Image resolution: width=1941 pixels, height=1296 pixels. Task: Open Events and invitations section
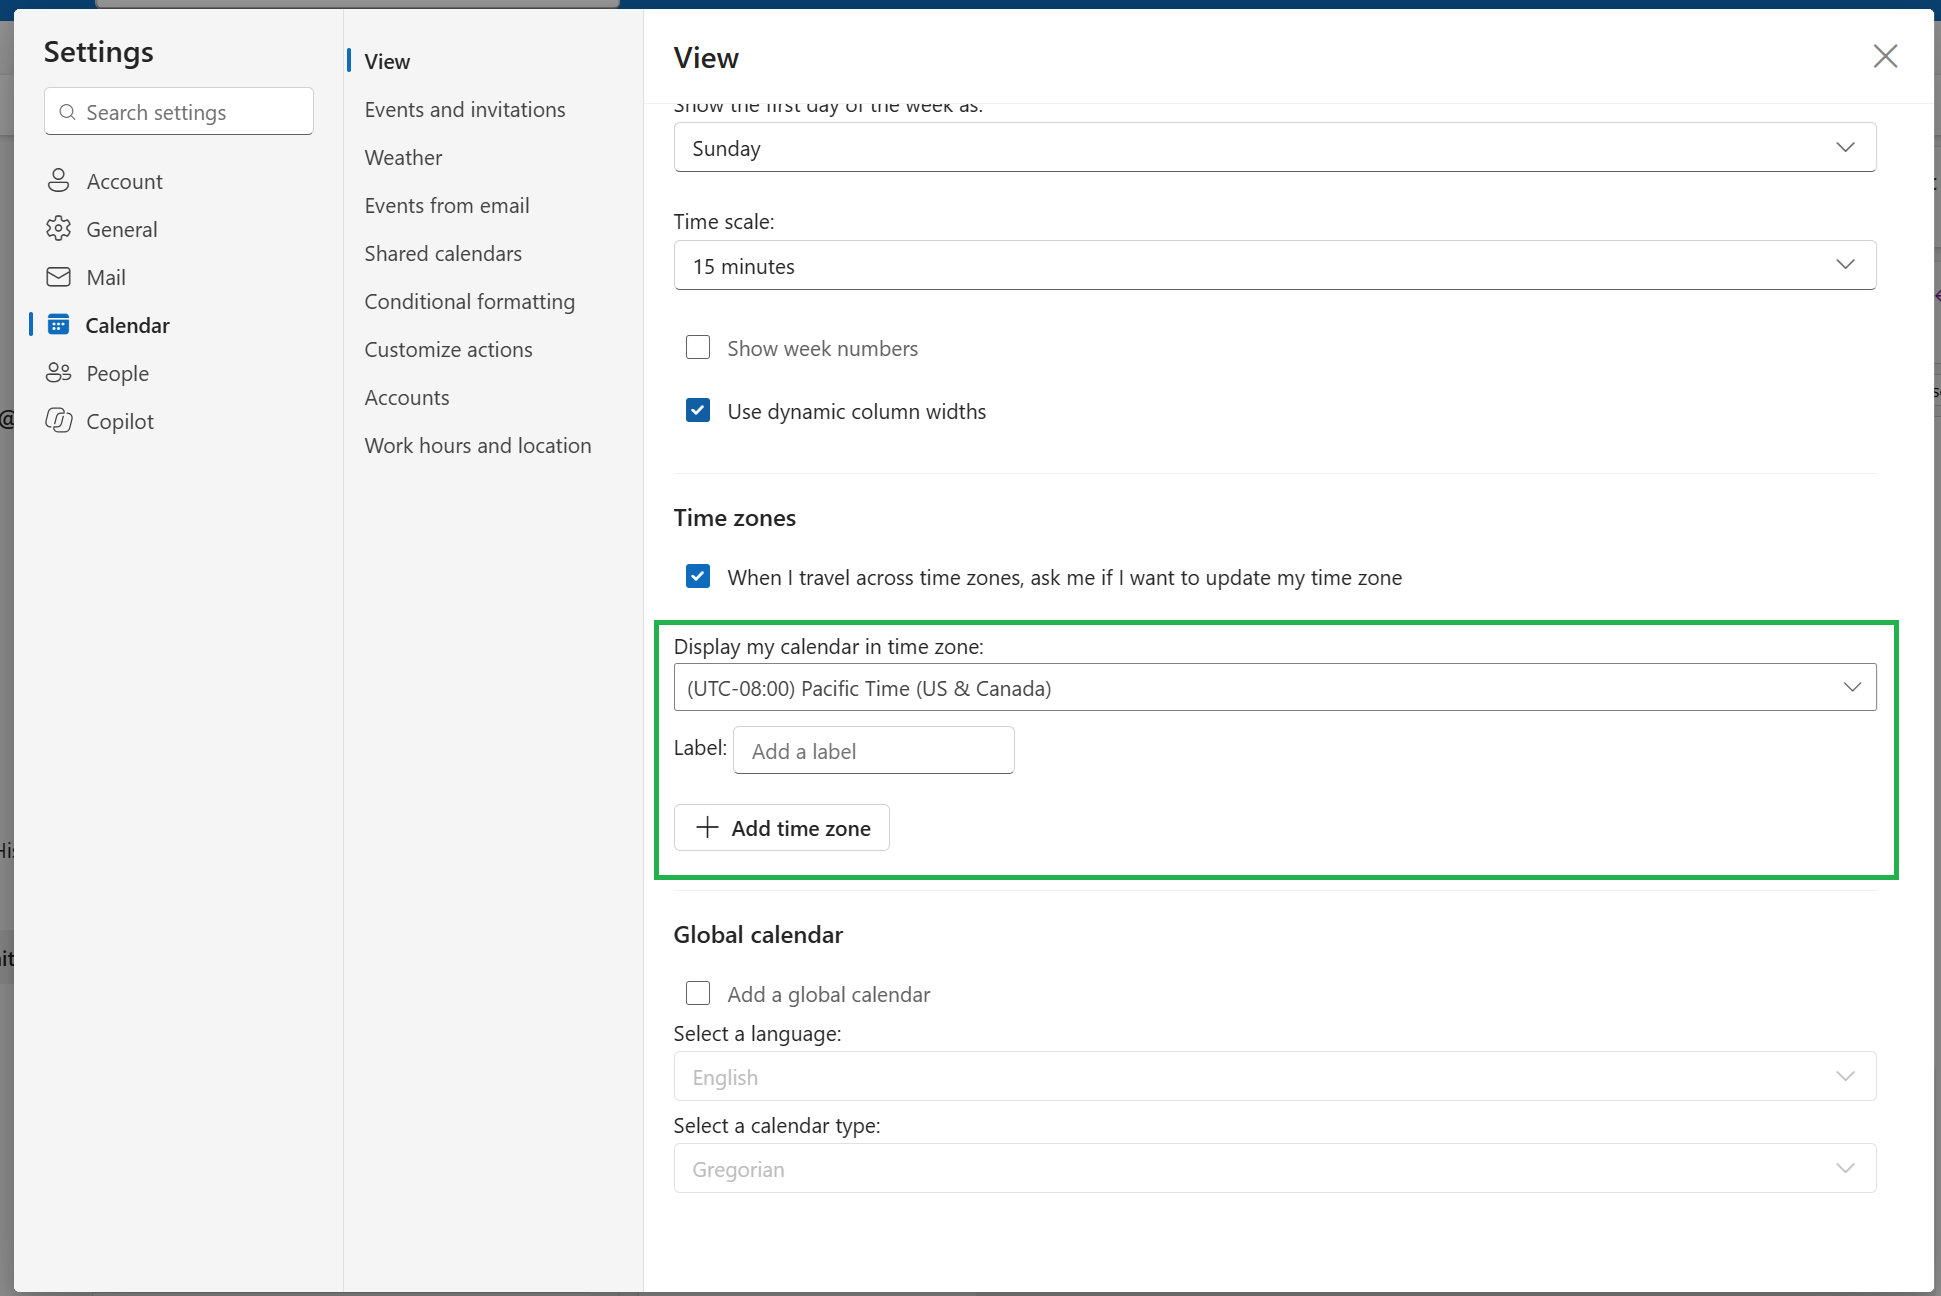click(x=465, y=109)
